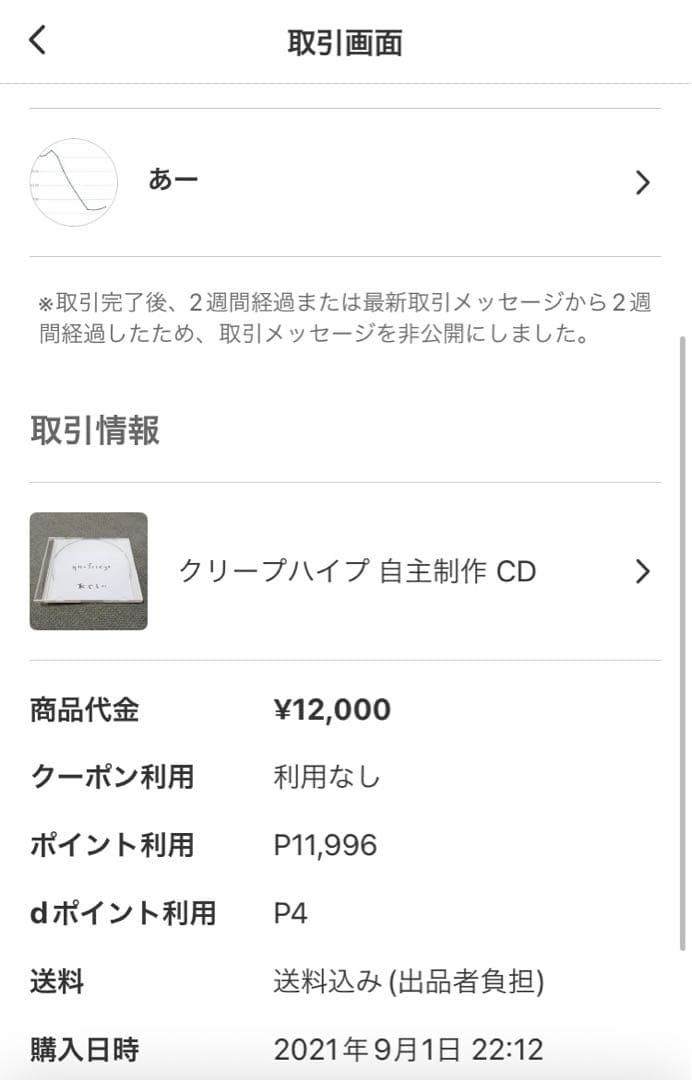Expand the クリープハイプ item details chevron
The height and width of the screenshot is (1080, 692).
[645, 571]
